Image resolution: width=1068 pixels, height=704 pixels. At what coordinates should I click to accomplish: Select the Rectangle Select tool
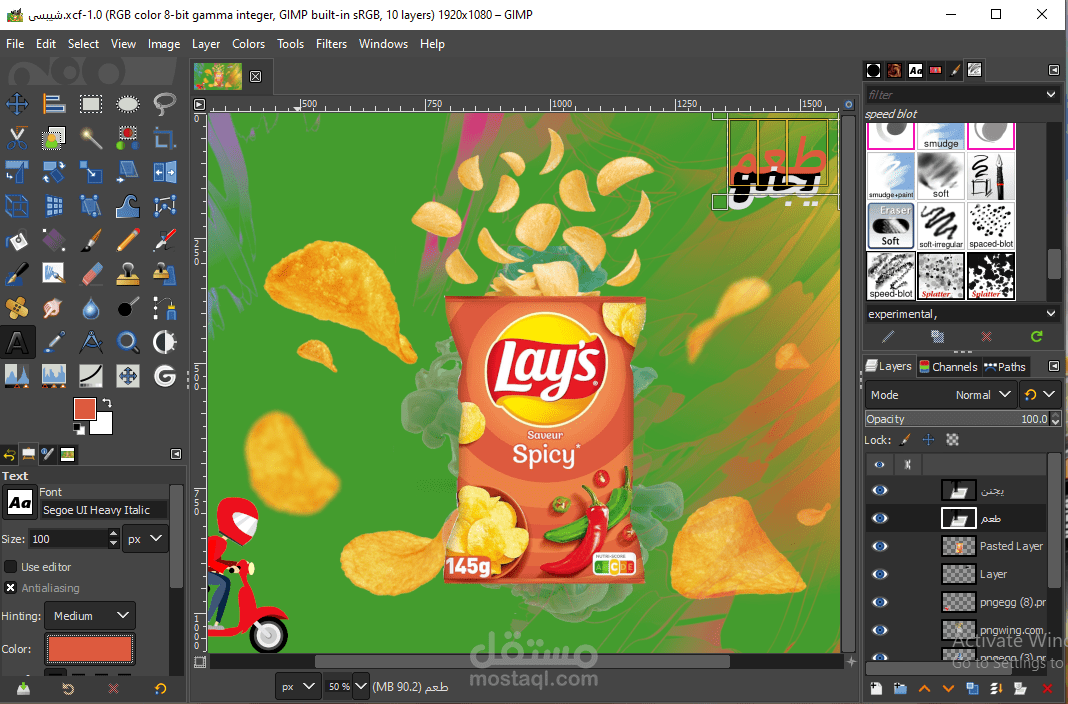pos(91,103)
